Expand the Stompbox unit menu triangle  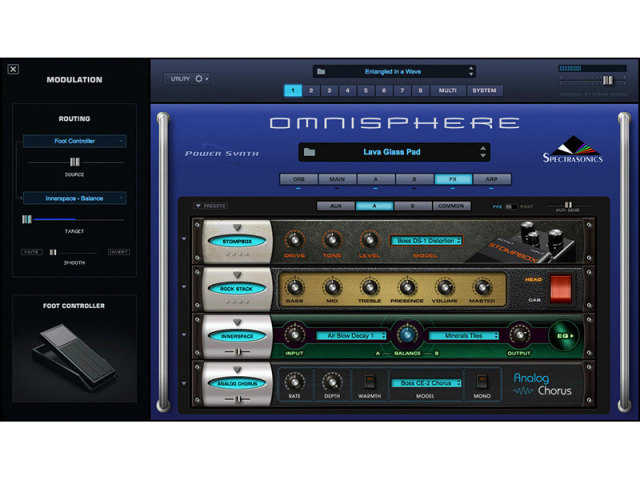pos(237,227)
